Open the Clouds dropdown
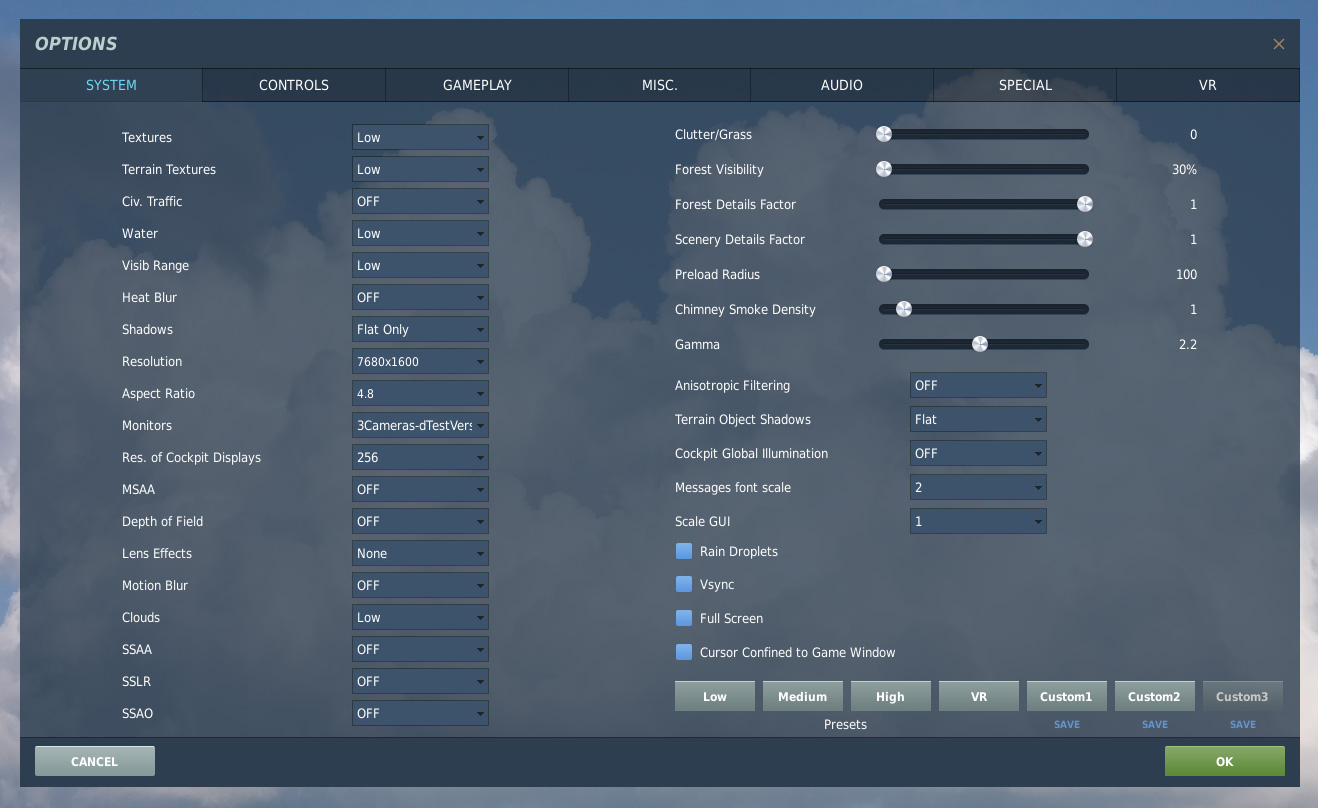Image resolution: width=1318 pixels, height=808 pixels. pyautogui.click(x=420, y=617)
